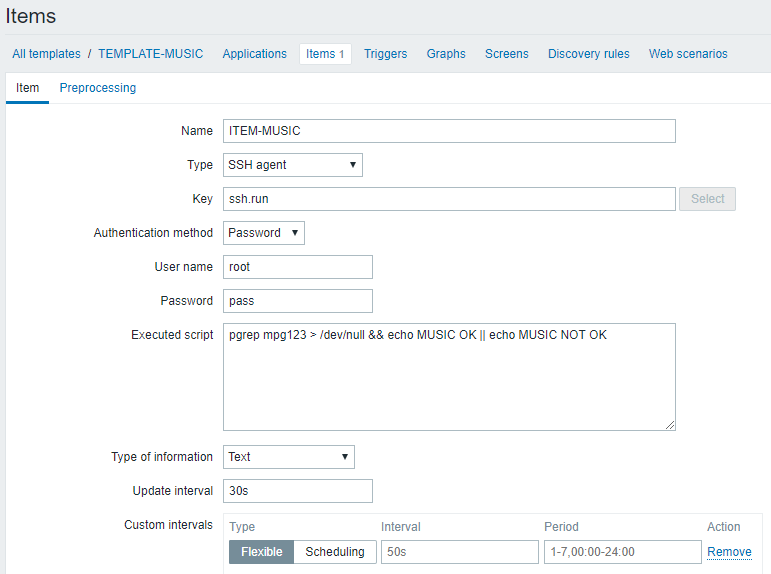
Task: Click the Update interval field
Action: [298, 491]
